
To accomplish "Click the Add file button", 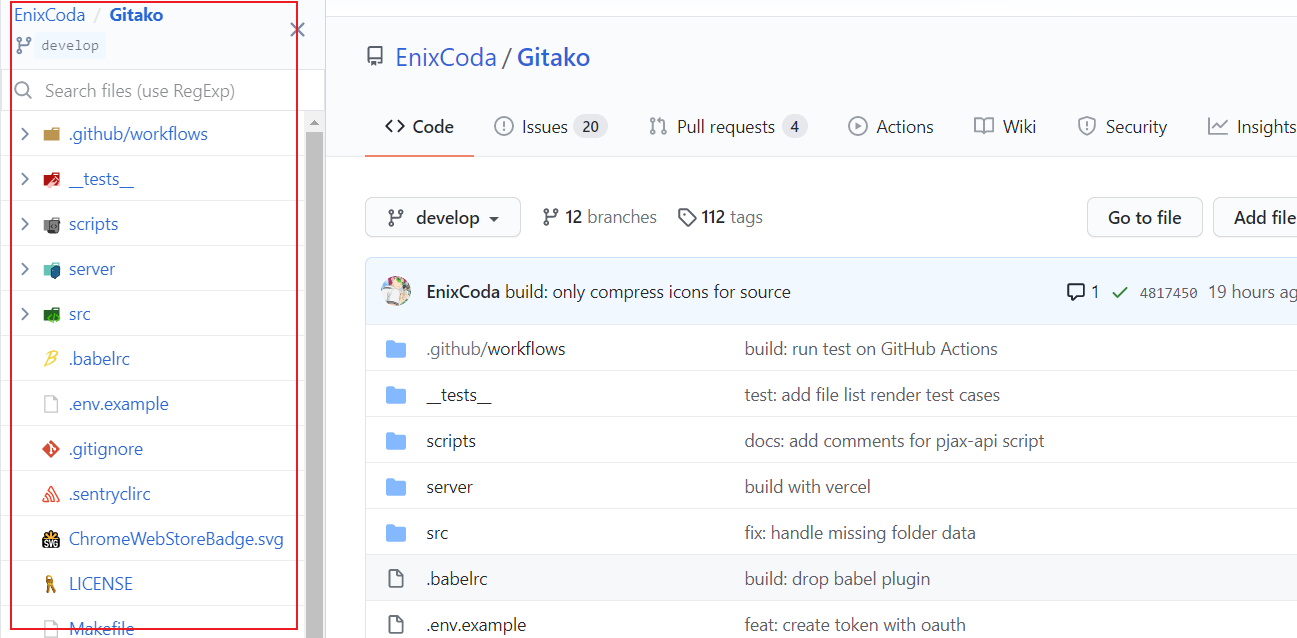I will pos(1256,217).
